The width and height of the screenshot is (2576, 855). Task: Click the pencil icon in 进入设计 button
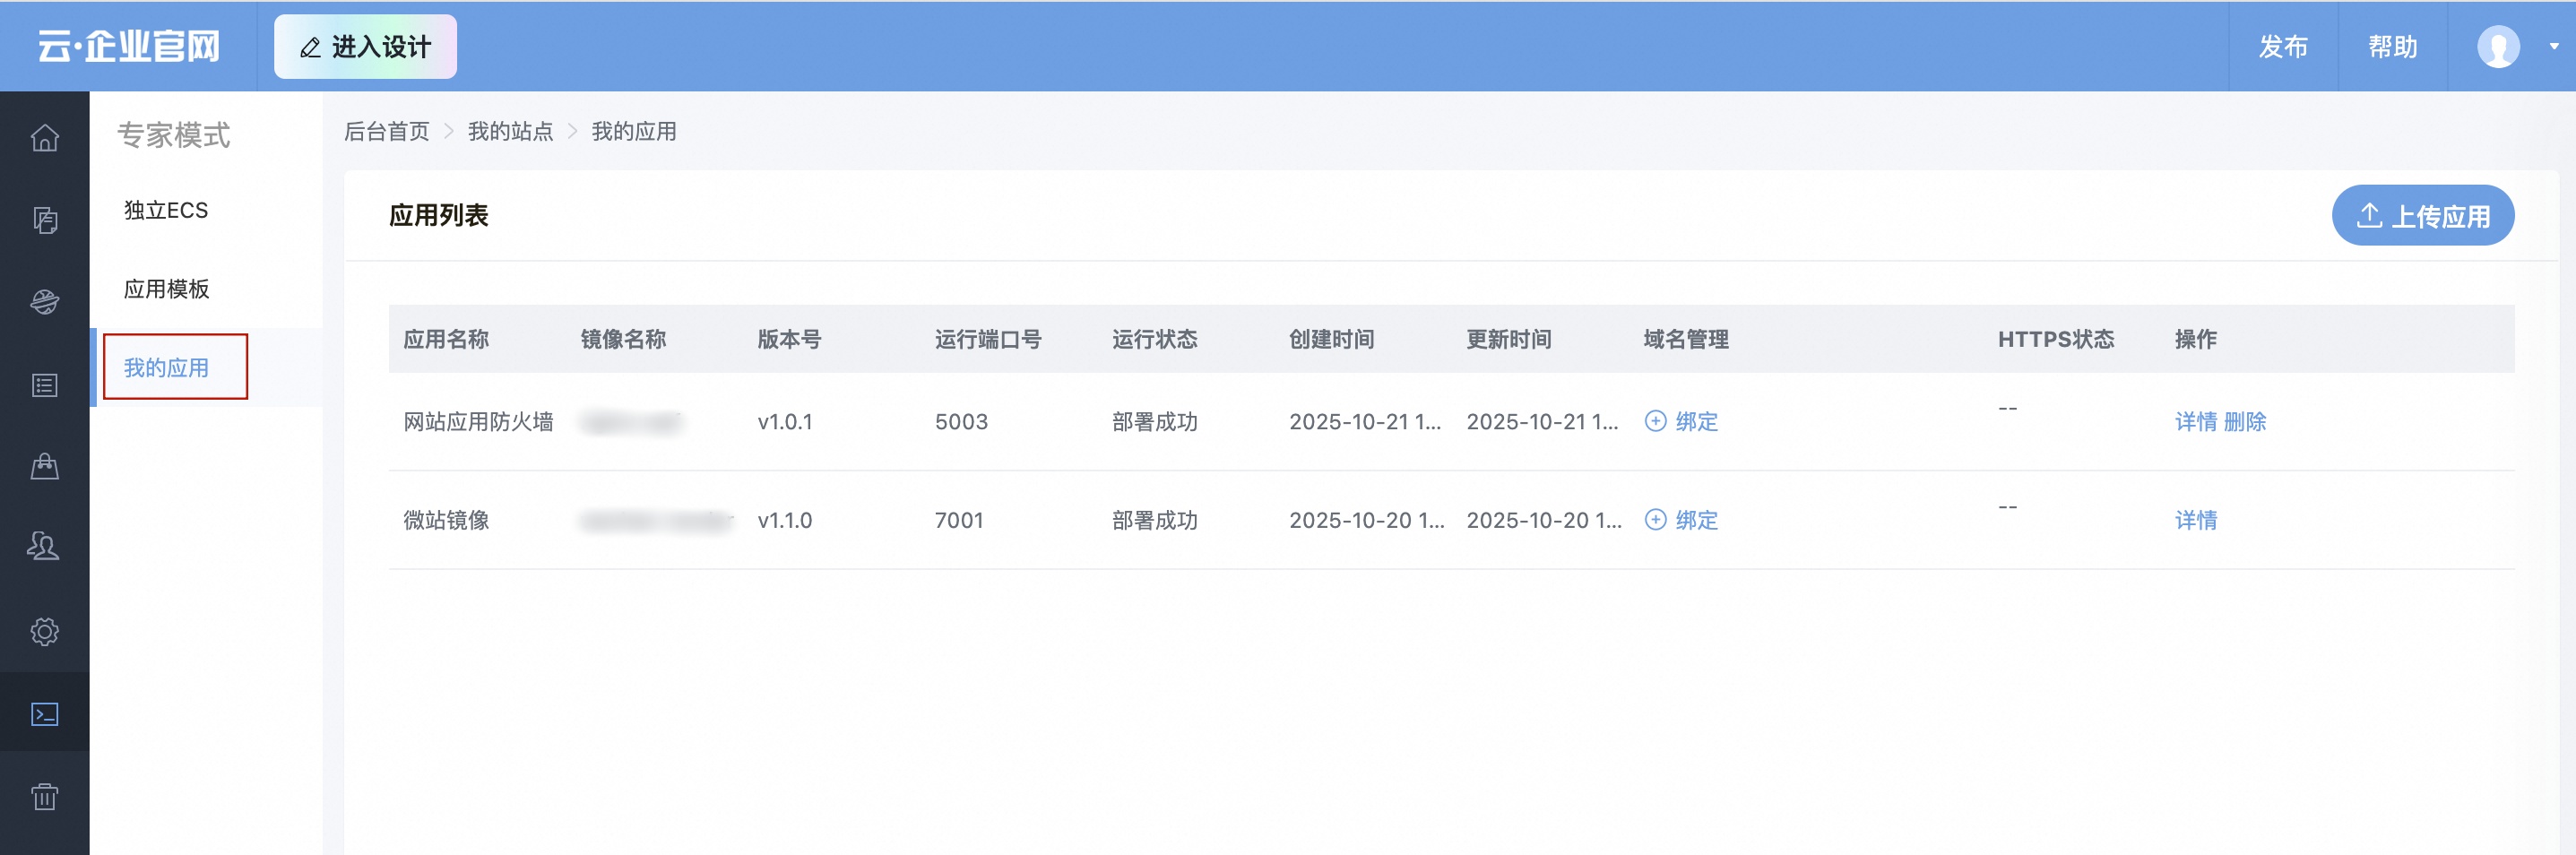click(x=309, y=46)
